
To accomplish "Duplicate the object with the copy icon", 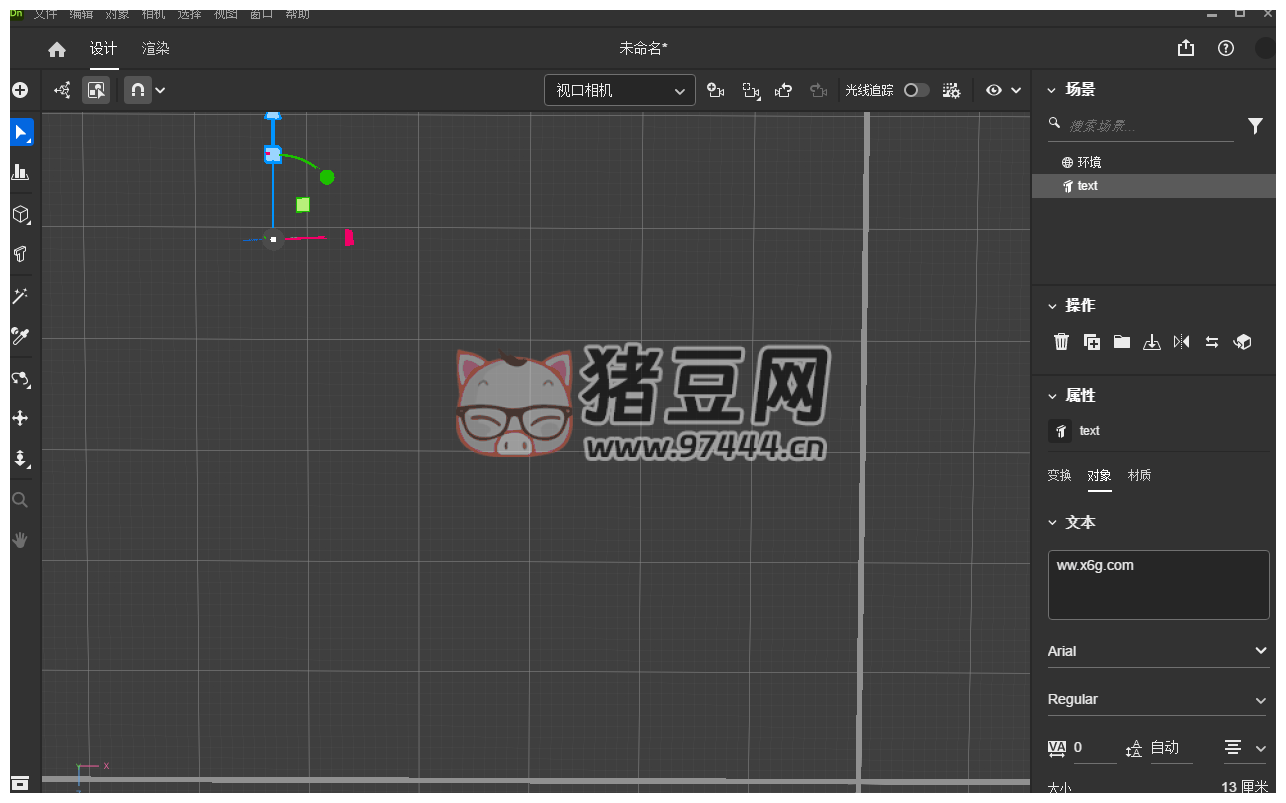I will click(x=1091, y=341).
